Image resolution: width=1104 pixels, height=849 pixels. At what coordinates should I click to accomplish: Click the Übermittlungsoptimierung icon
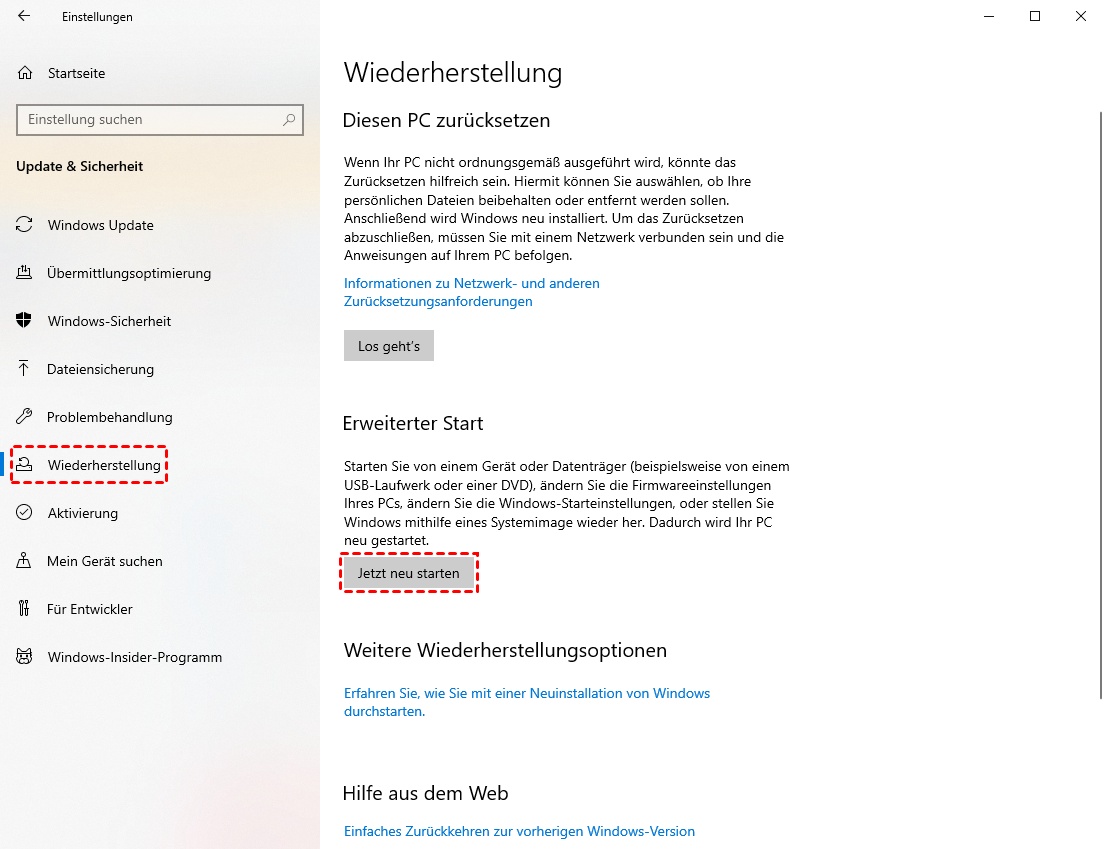24,272
